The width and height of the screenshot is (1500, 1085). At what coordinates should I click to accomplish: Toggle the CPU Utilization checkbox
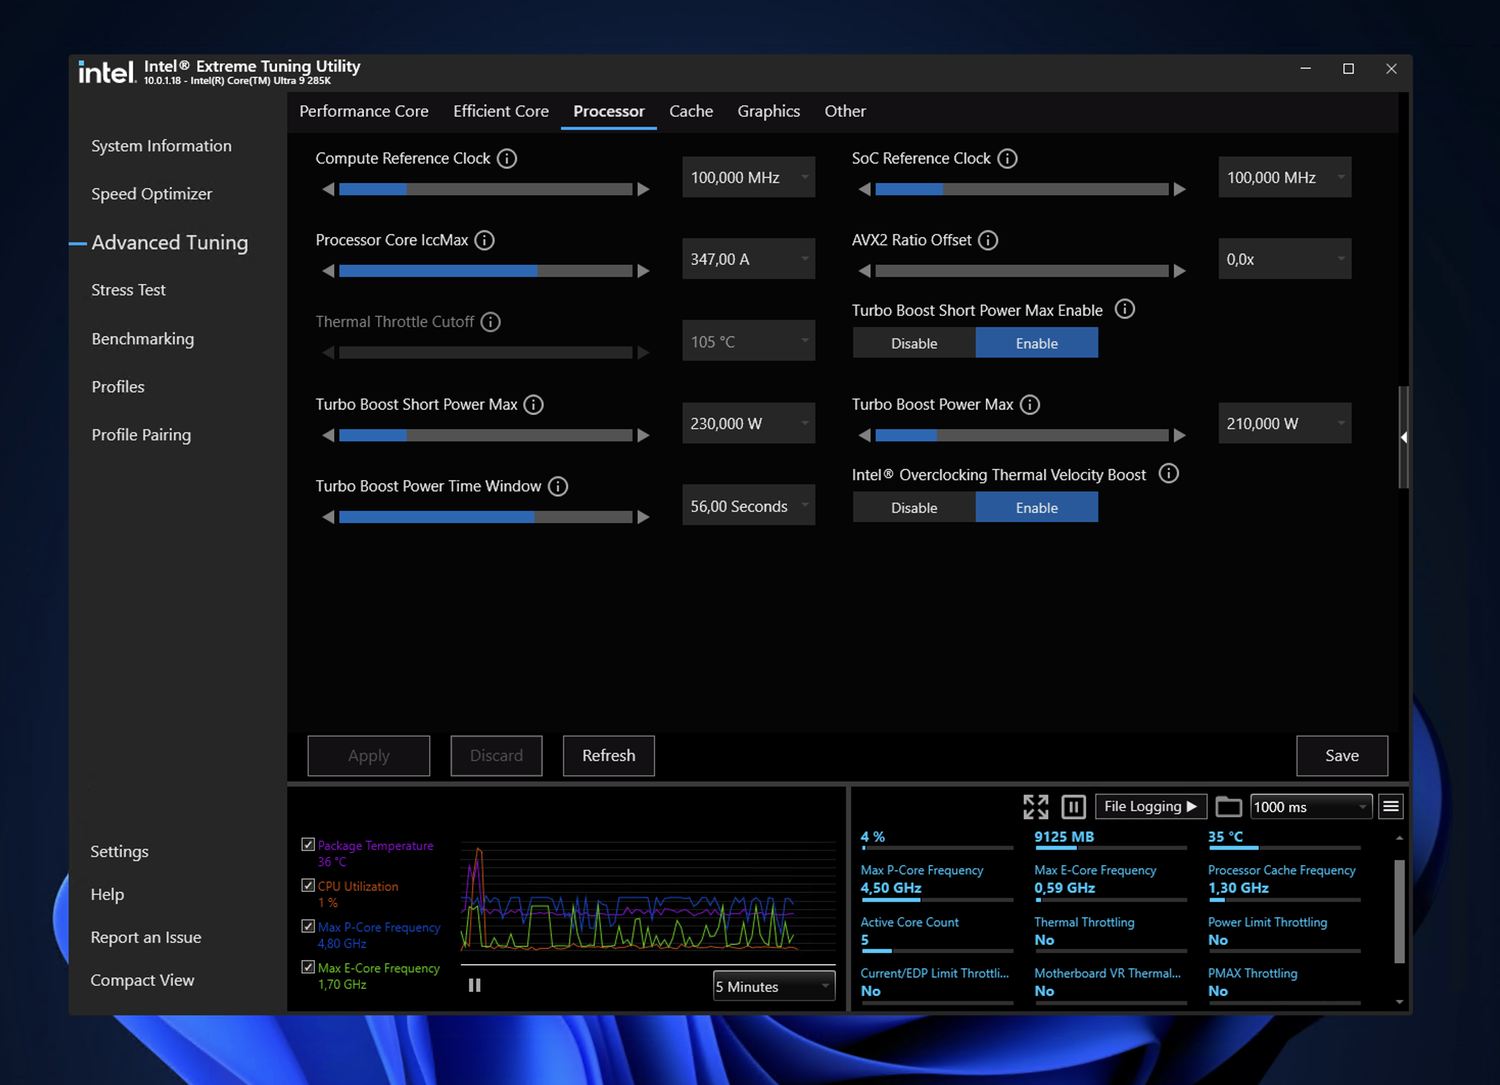308,886
